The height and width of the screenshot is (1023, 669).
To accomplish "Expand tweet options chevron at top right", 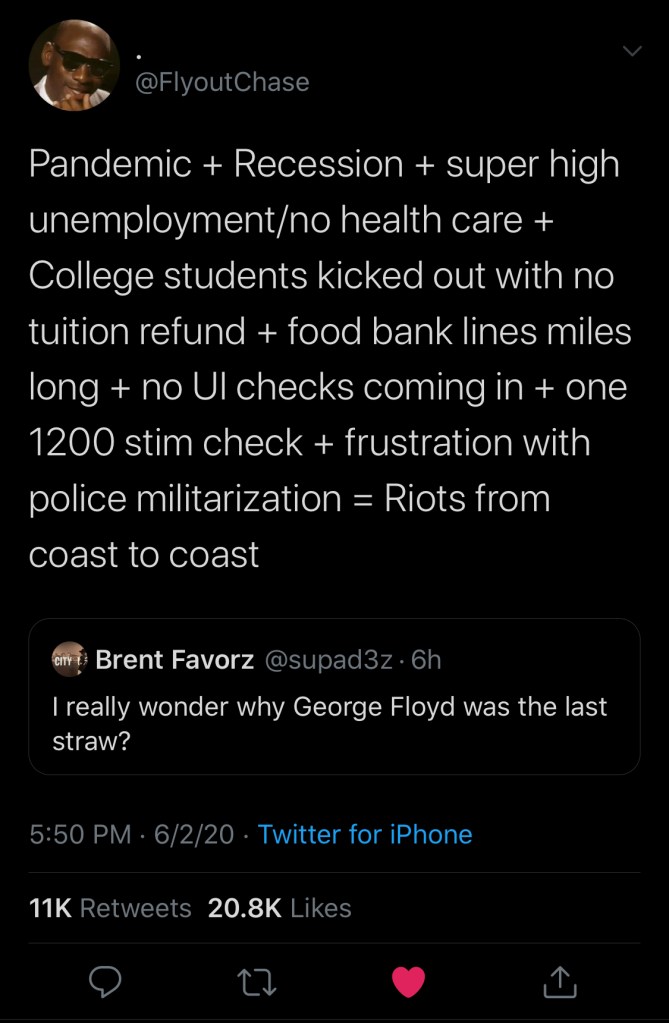I will (632, 51).
